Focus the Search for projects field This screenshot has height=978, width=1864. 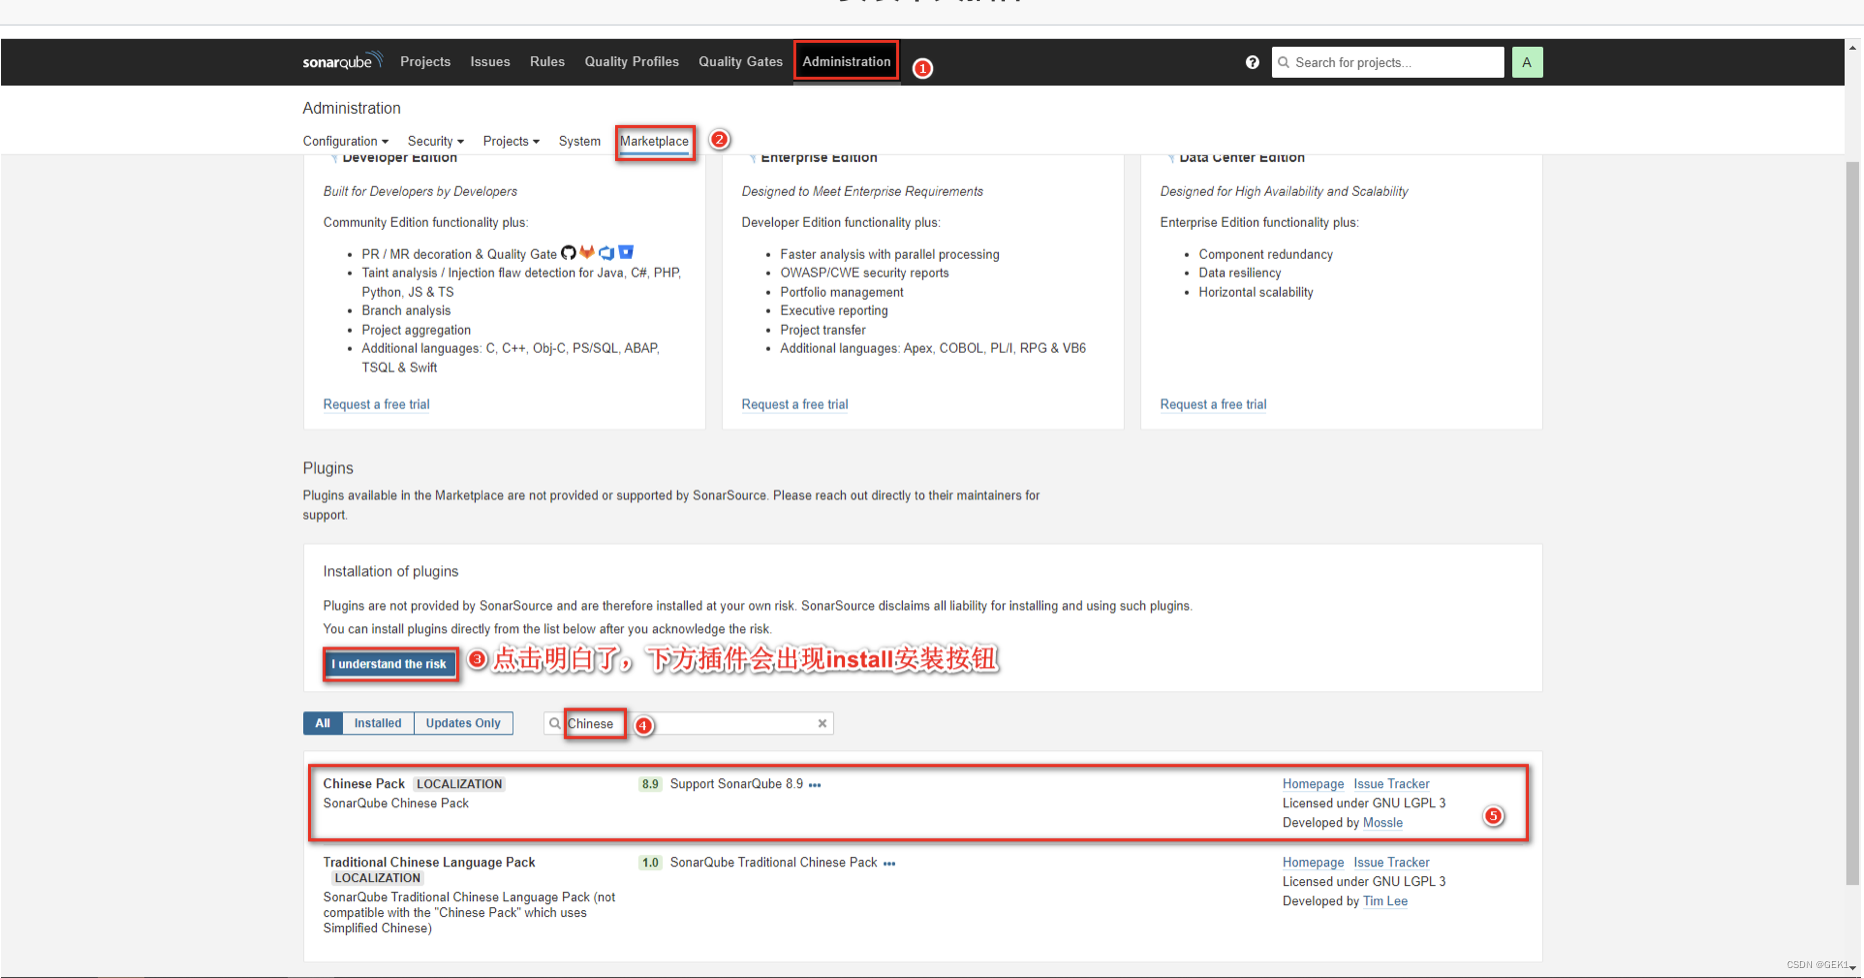(1388, 62)
